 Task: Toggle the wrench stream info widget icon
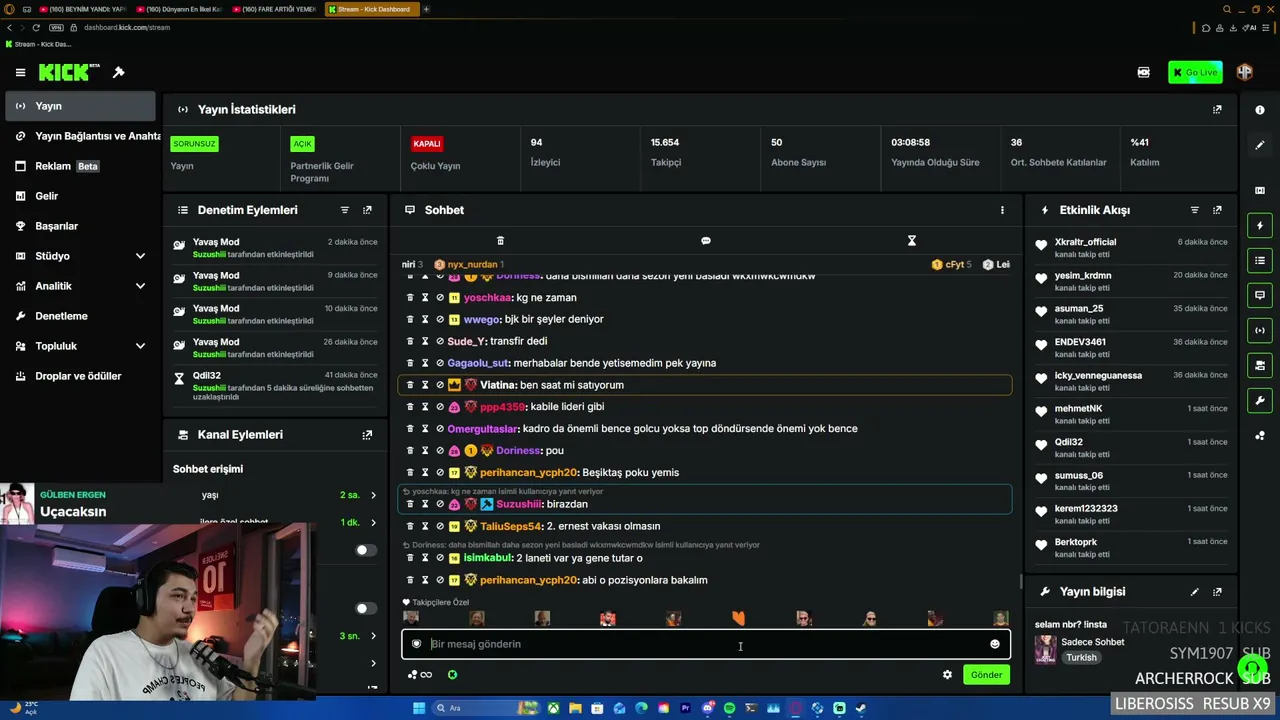tap(1260, 400)
